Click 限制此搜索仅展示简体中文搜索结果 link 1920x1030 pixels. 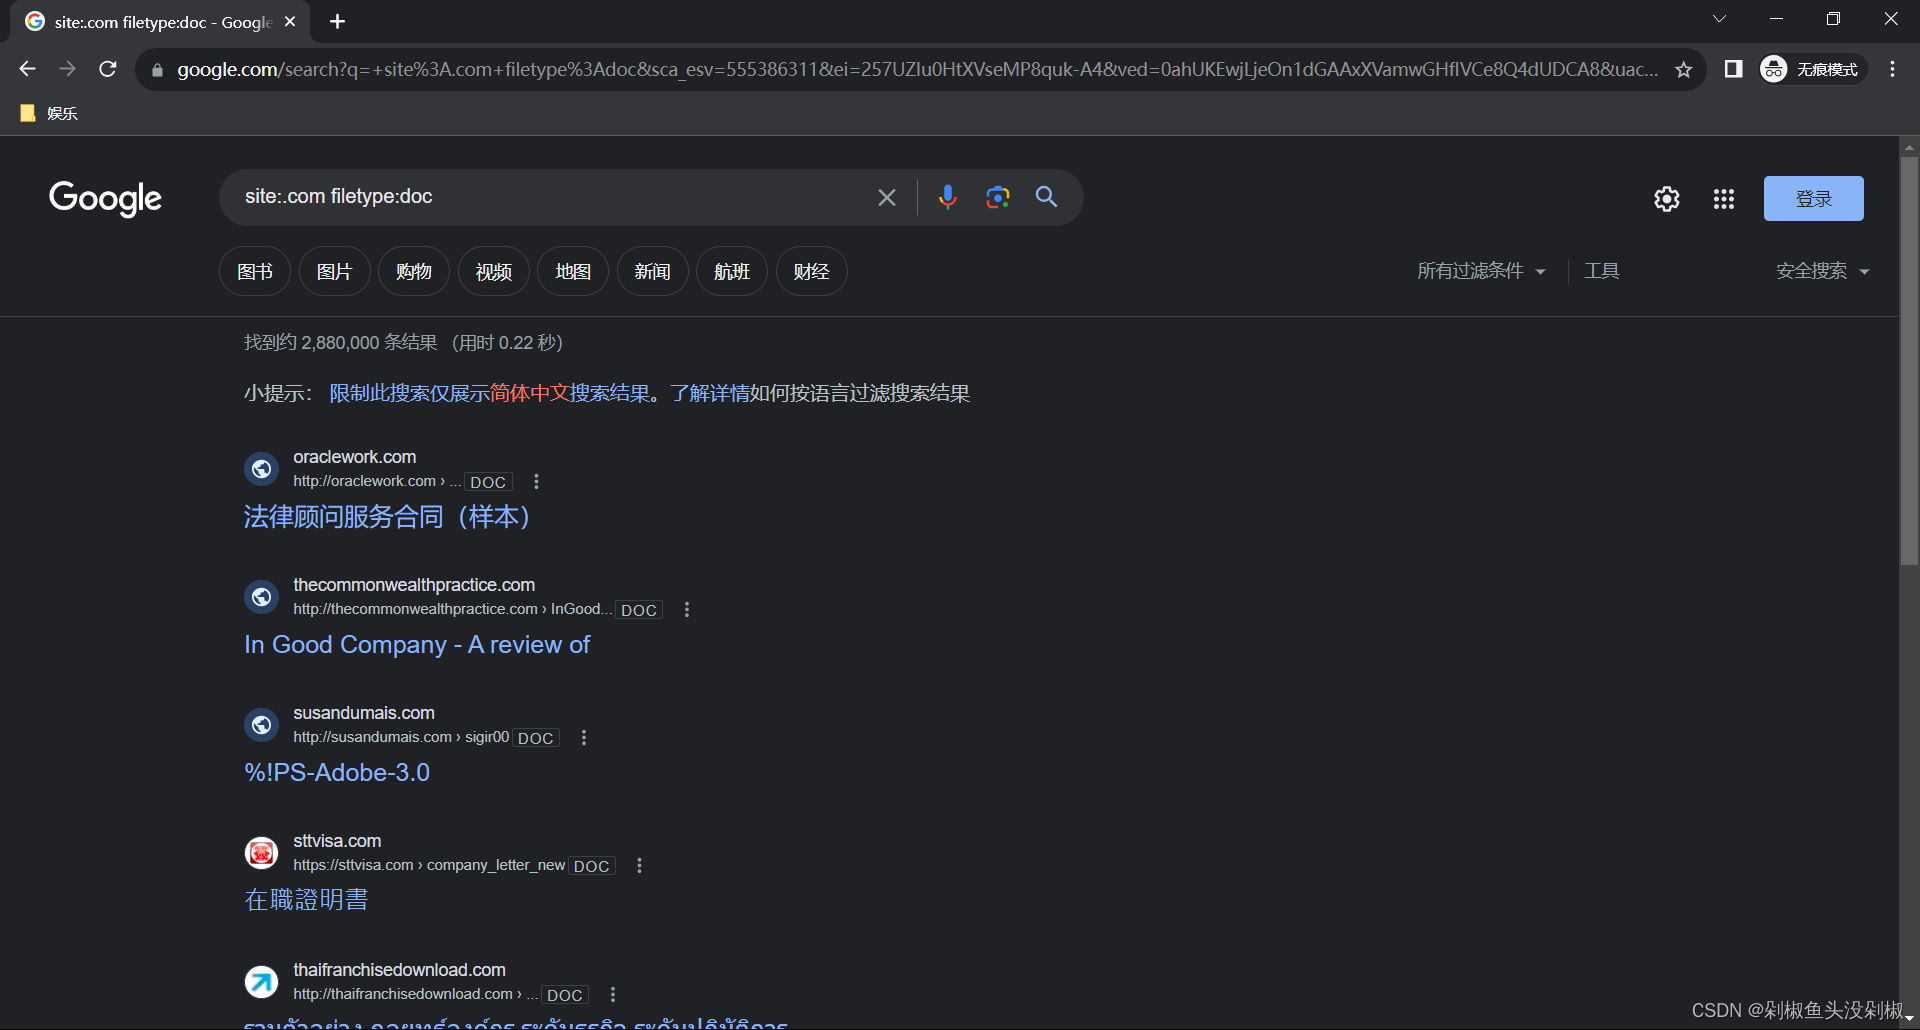click(x=490, y=393)
